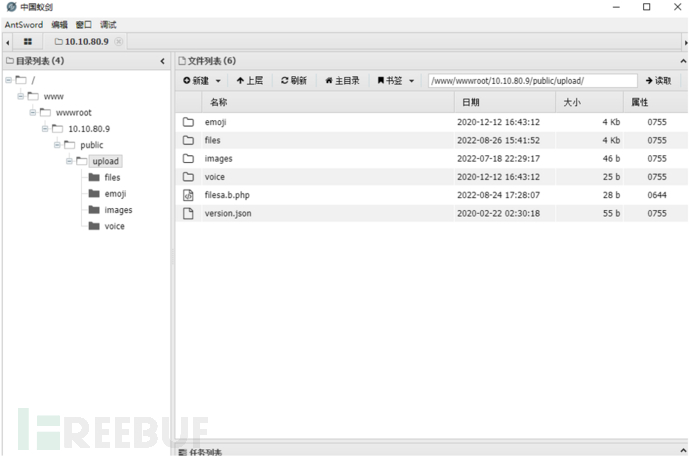Click the 读取 button

(x=658, y=80)
